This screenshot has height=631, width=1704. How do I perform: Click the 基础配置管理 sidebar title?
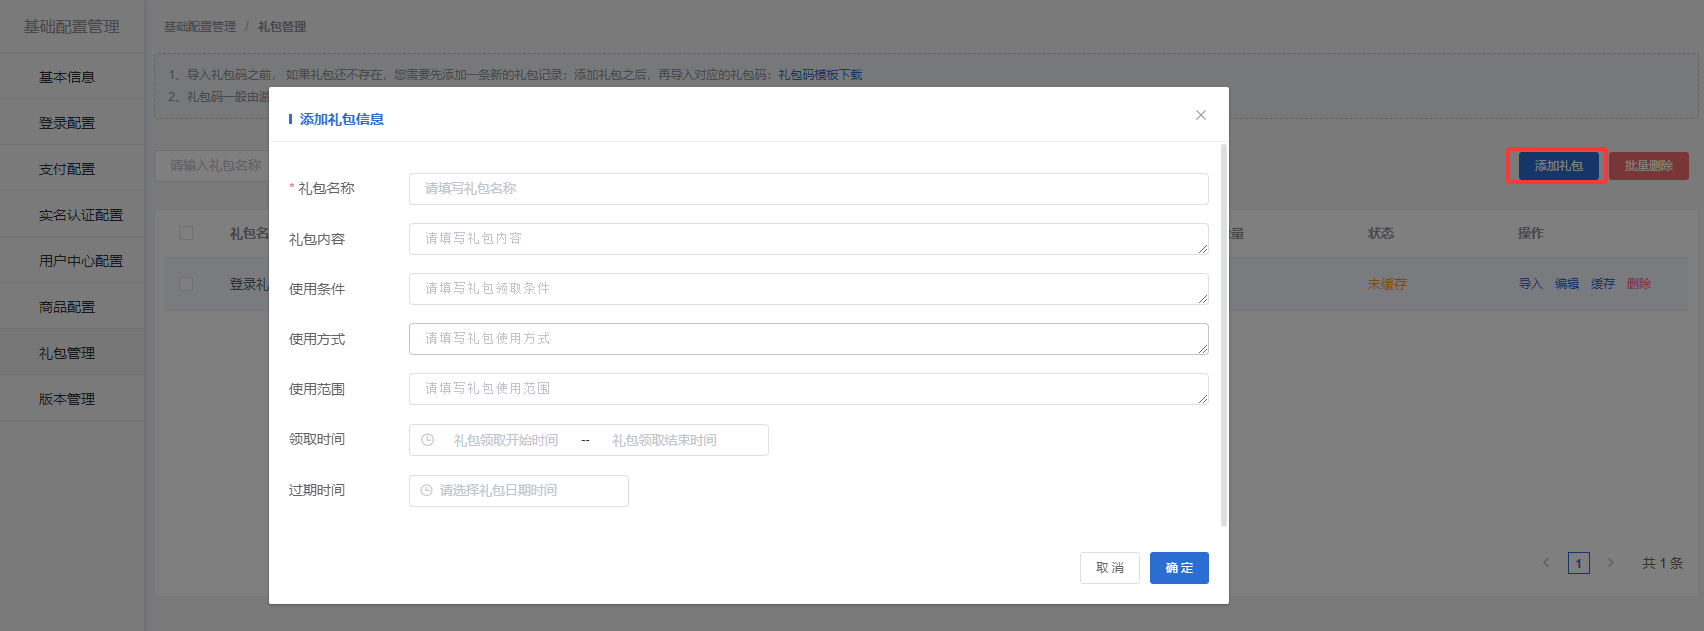click(71, 27)
